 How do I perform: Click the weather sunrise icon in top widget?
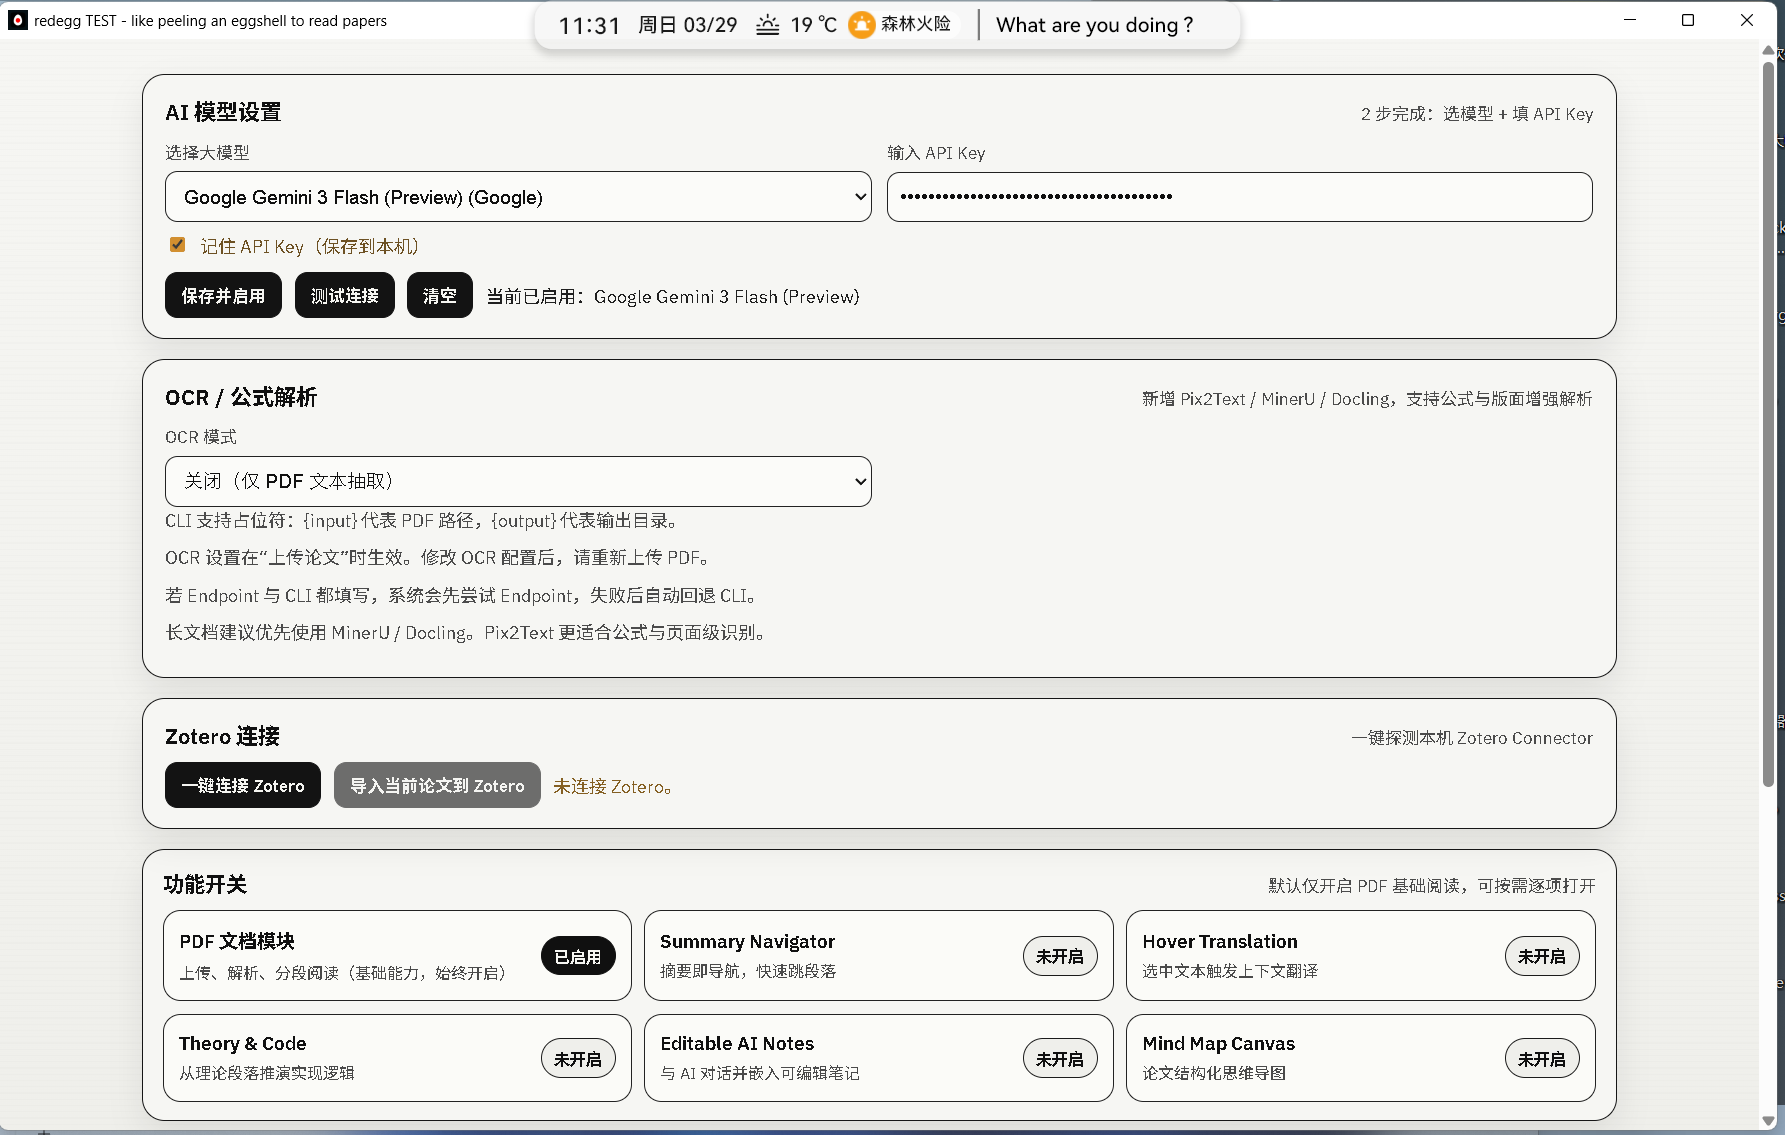click(767, 25)
